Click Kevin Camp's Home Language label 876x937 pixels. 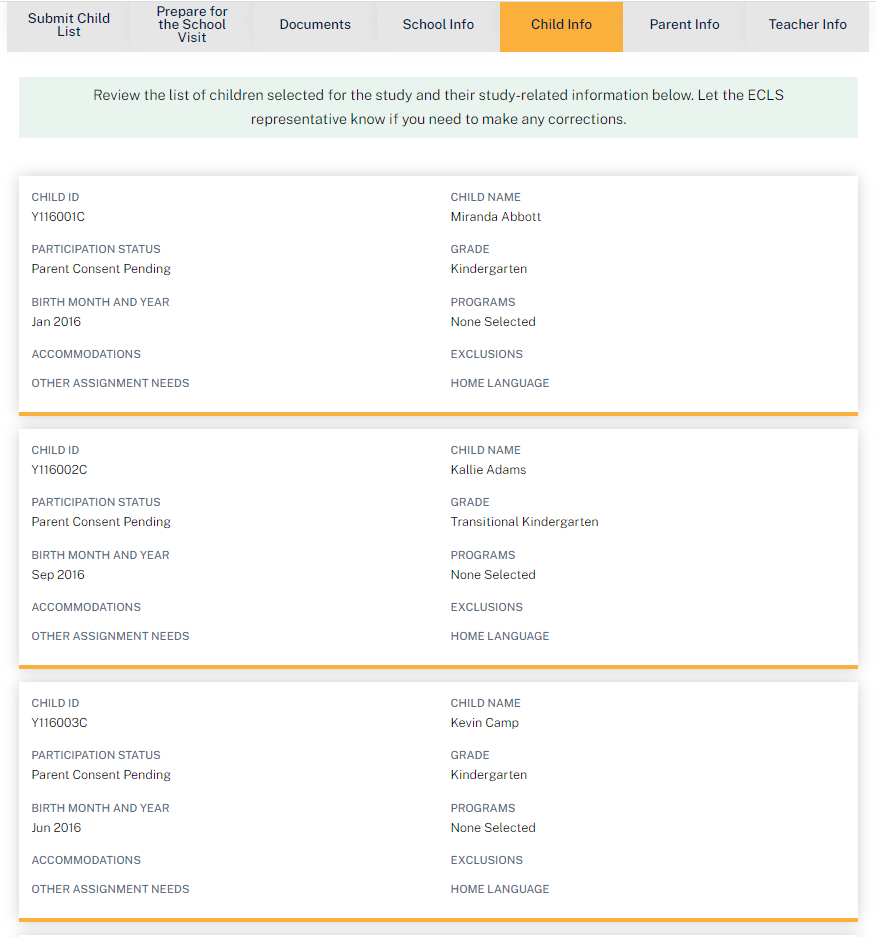tap(500, 889)
